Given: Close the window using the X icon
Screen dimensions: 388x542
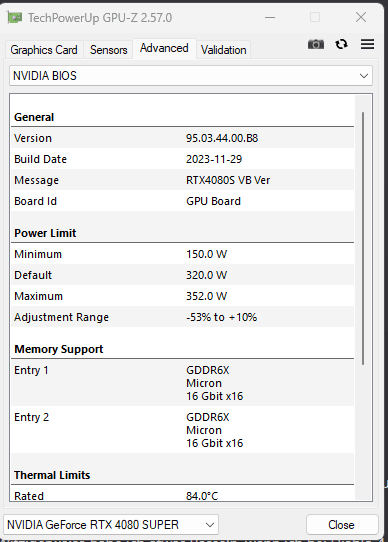Looking at the screenshot, I should 361,17.
